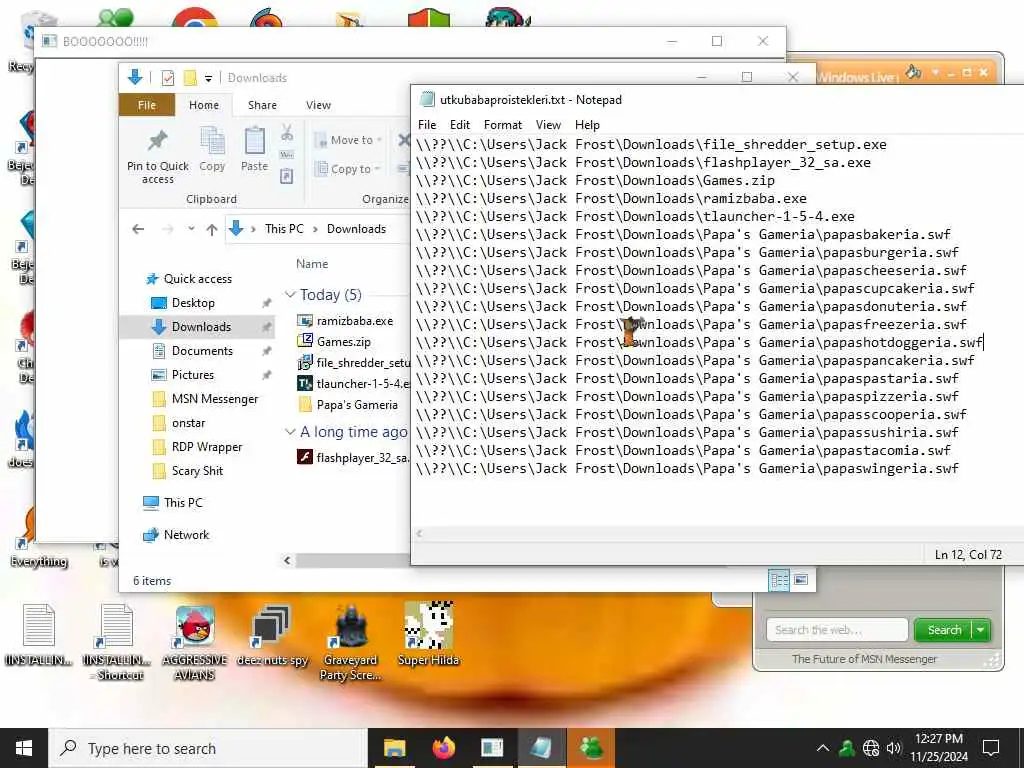
Task: Open Network in navigation pane
Action: [x=186, y=535]
